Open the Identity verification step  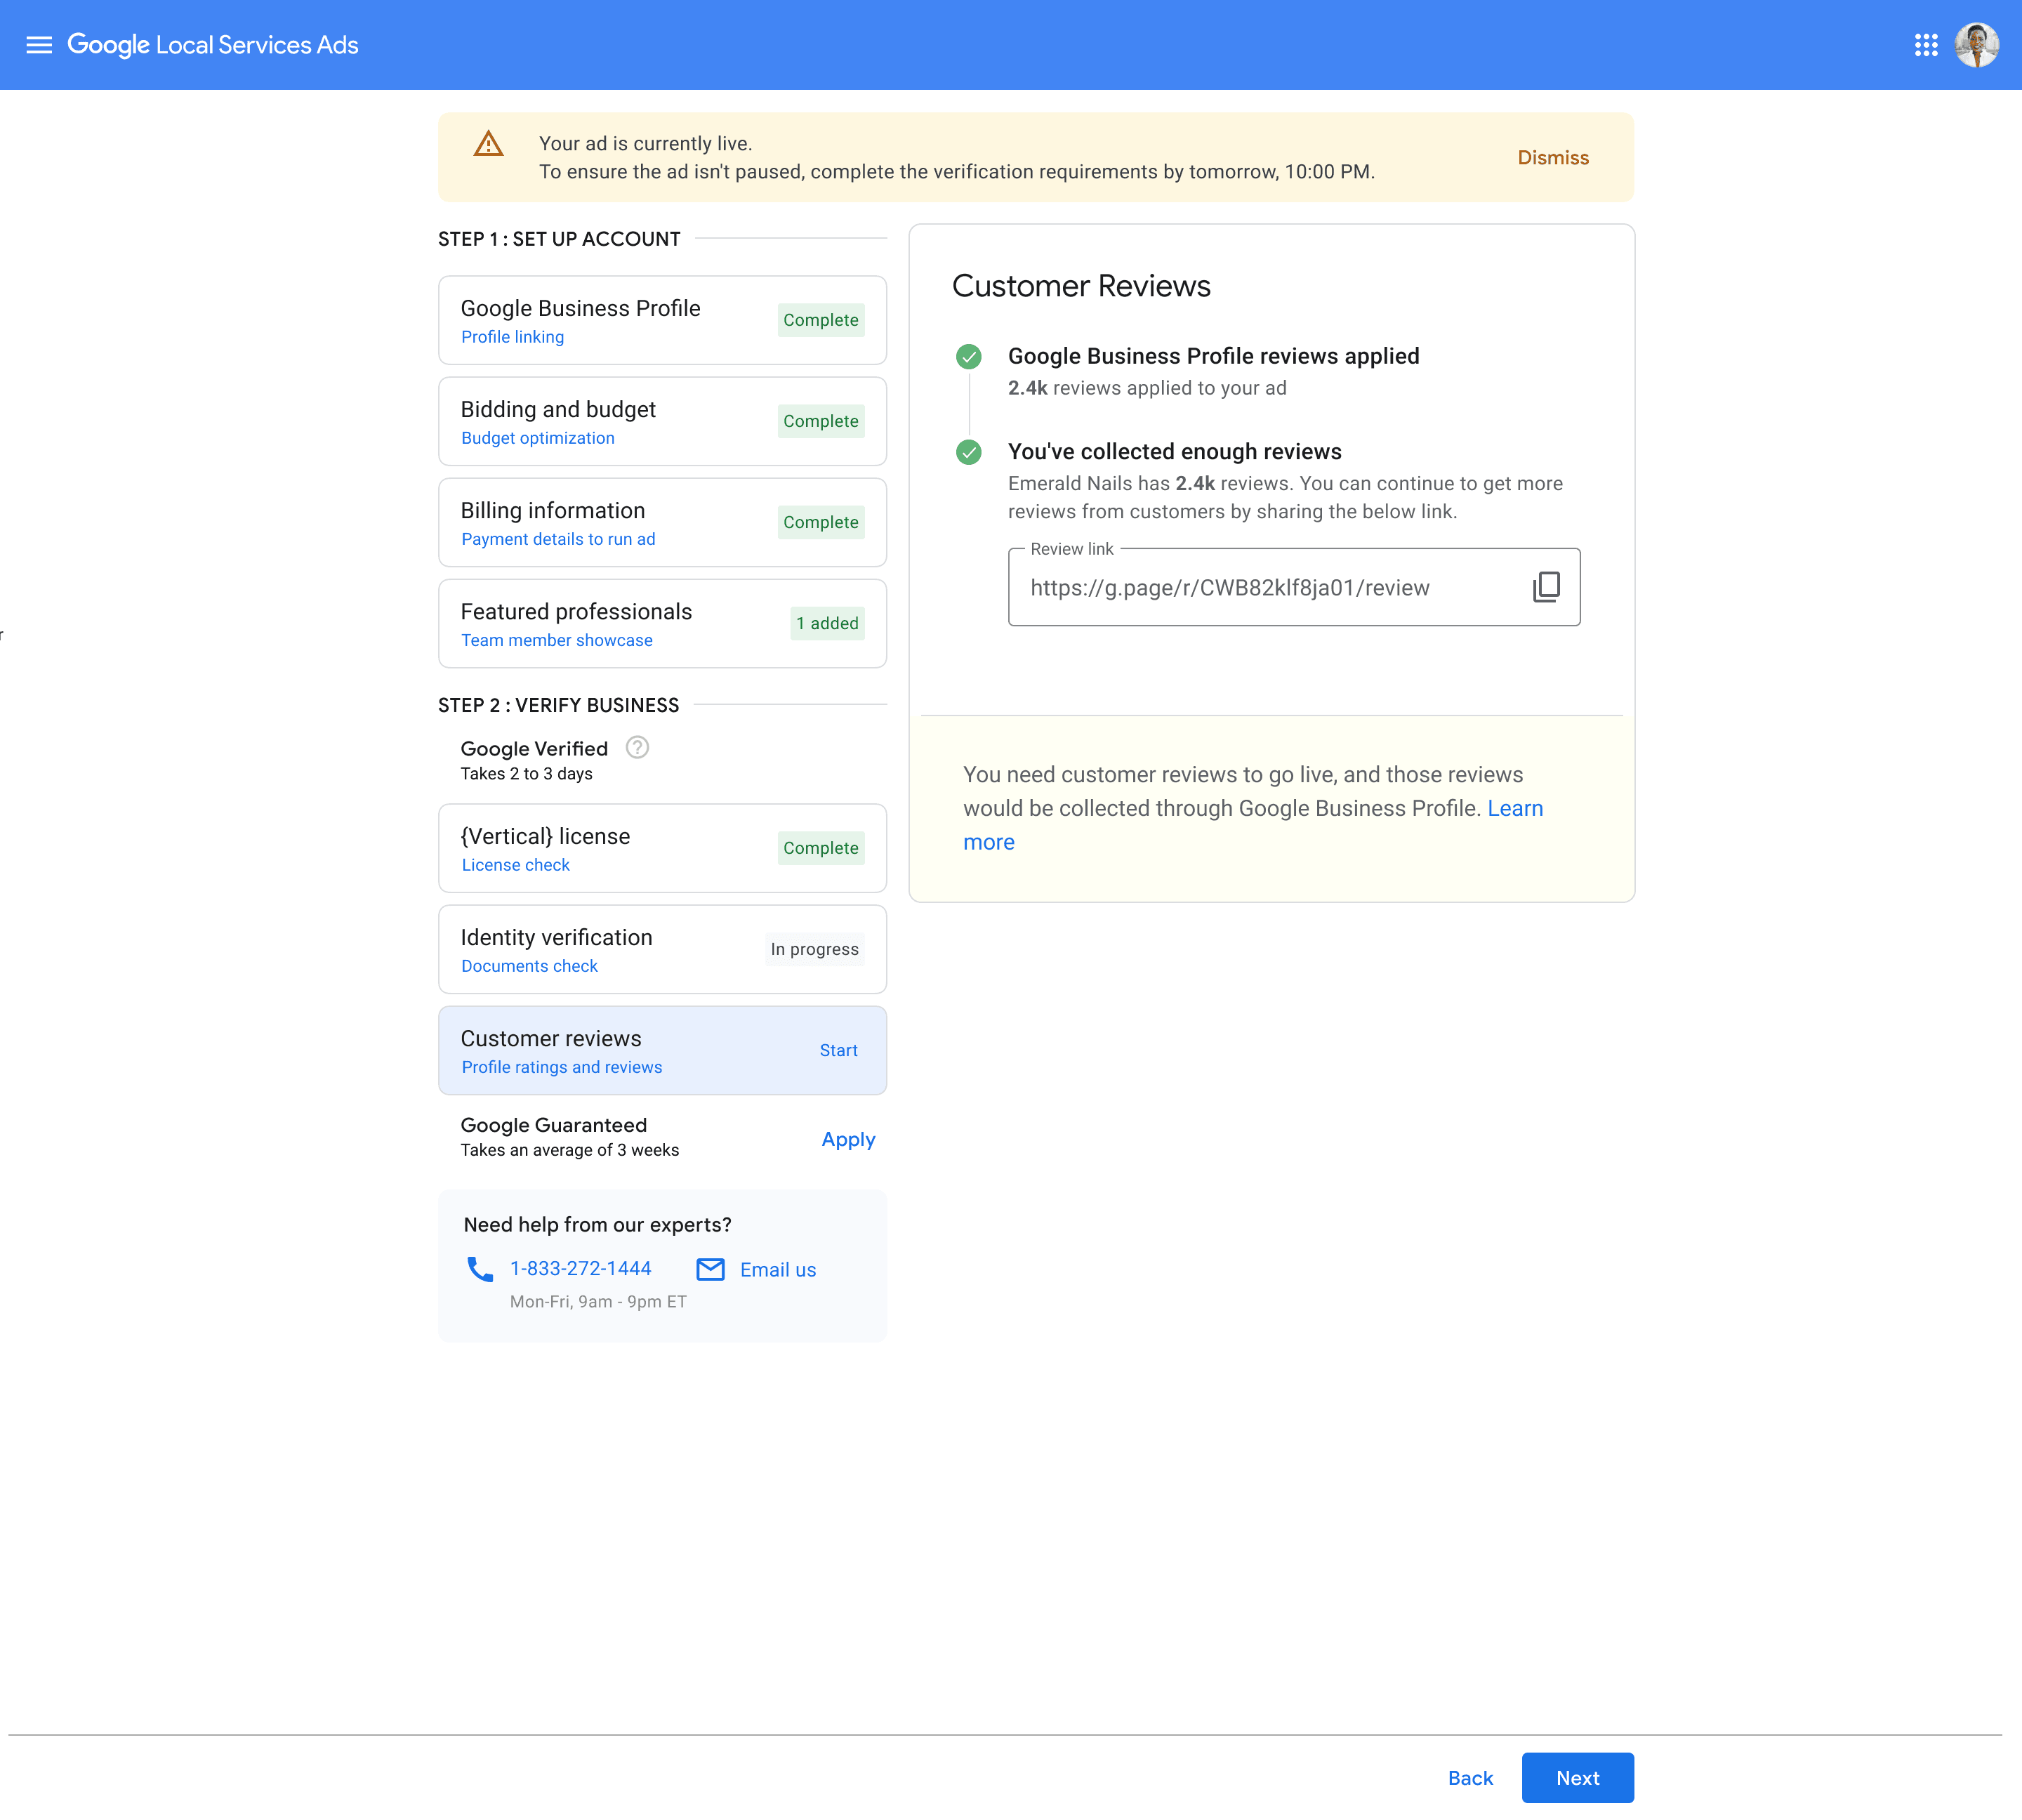(662, 949)
